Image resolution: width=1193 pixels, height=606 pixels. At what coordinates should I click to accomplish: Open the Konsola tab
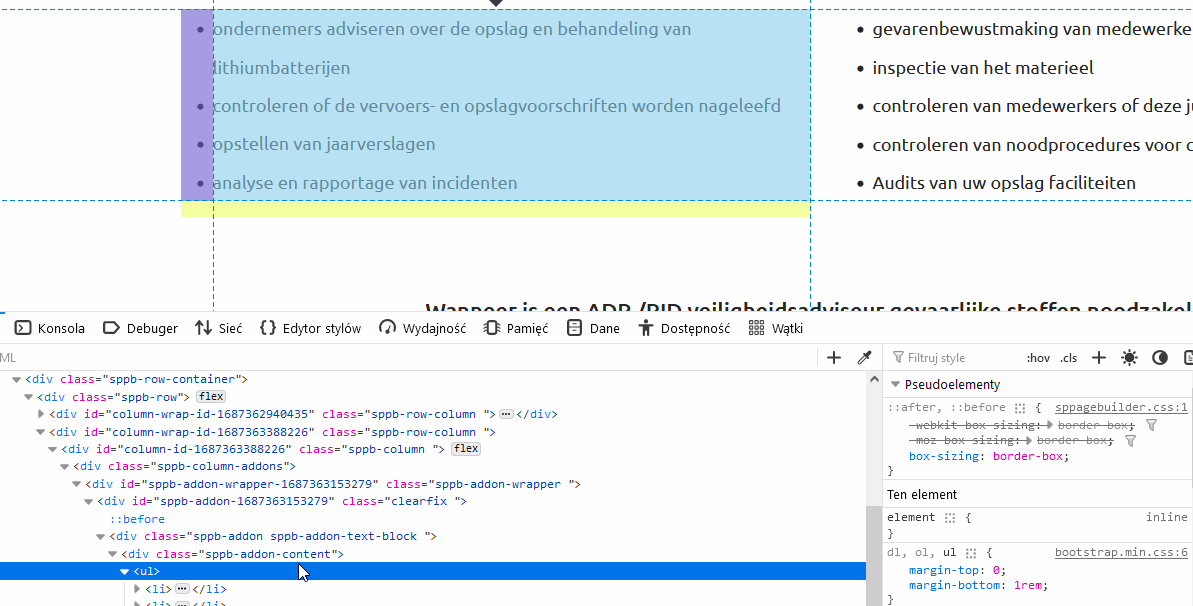[50, 328]
